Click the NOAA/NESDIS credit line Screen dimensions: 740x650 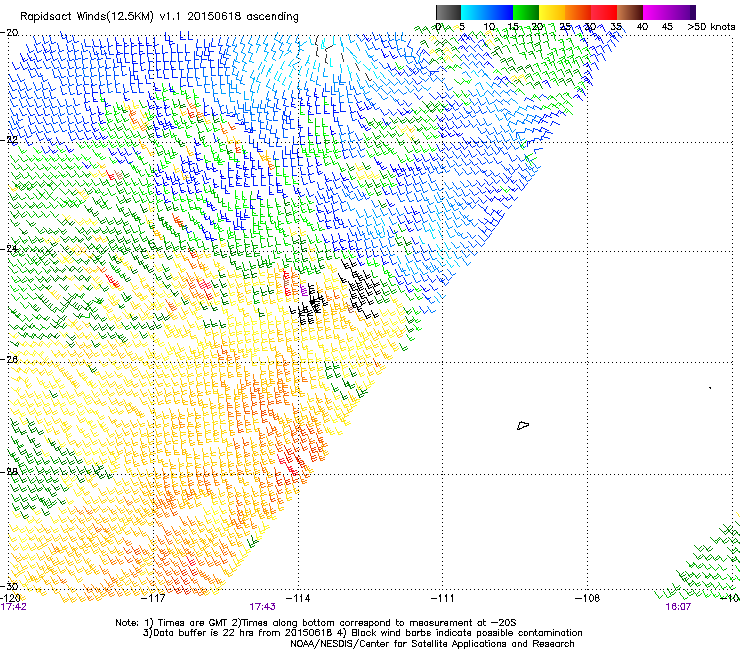pyautogui.click(x=432, y=644)
